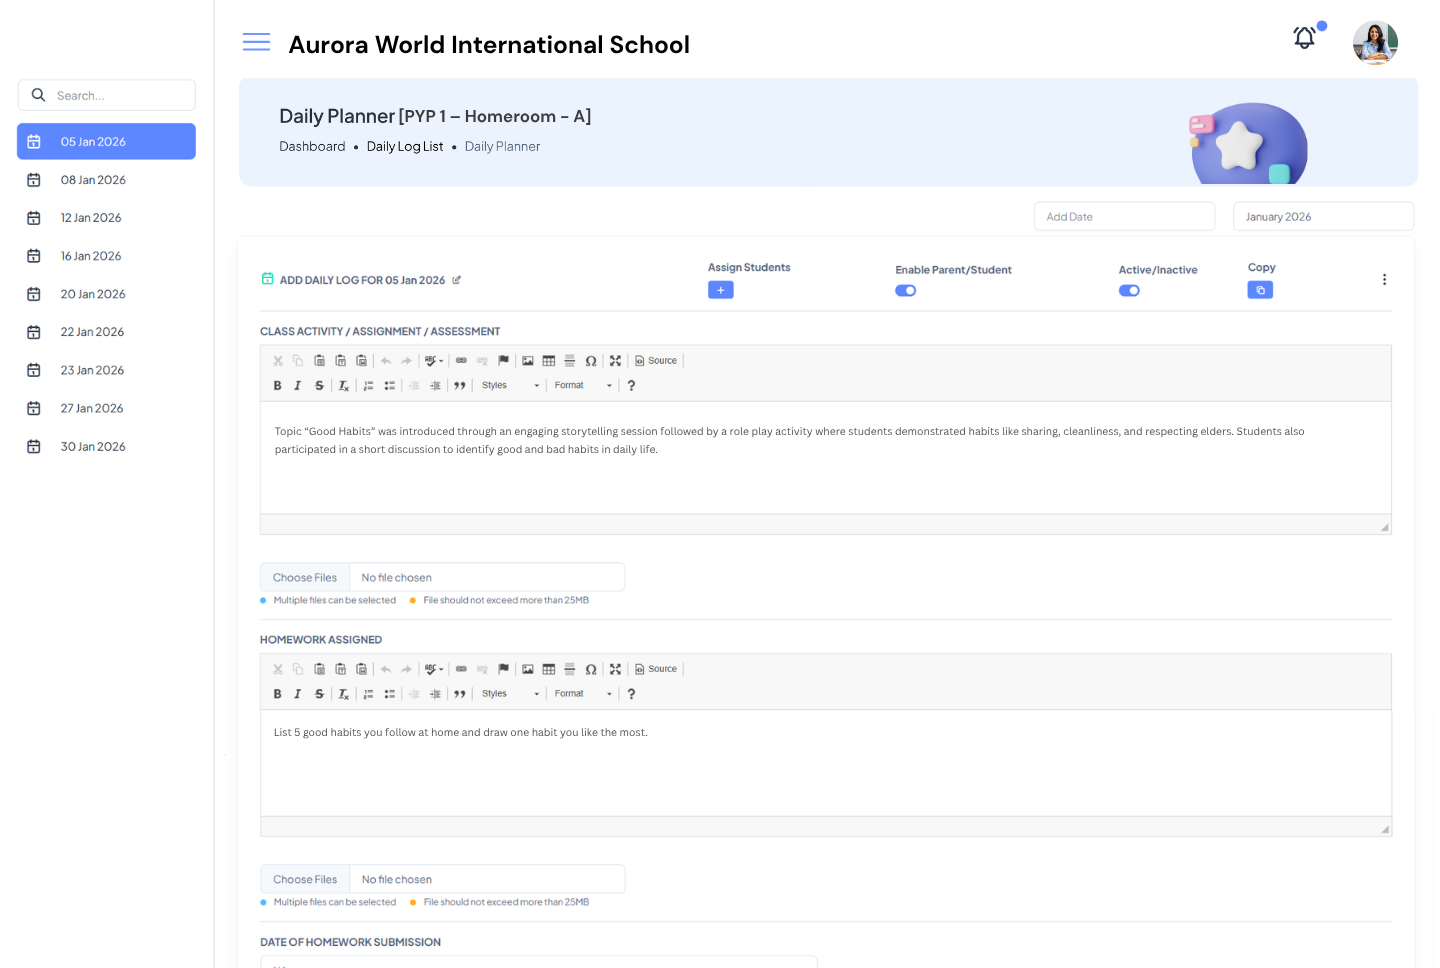Click the Assign Students plus button

(x=720, y=290)
